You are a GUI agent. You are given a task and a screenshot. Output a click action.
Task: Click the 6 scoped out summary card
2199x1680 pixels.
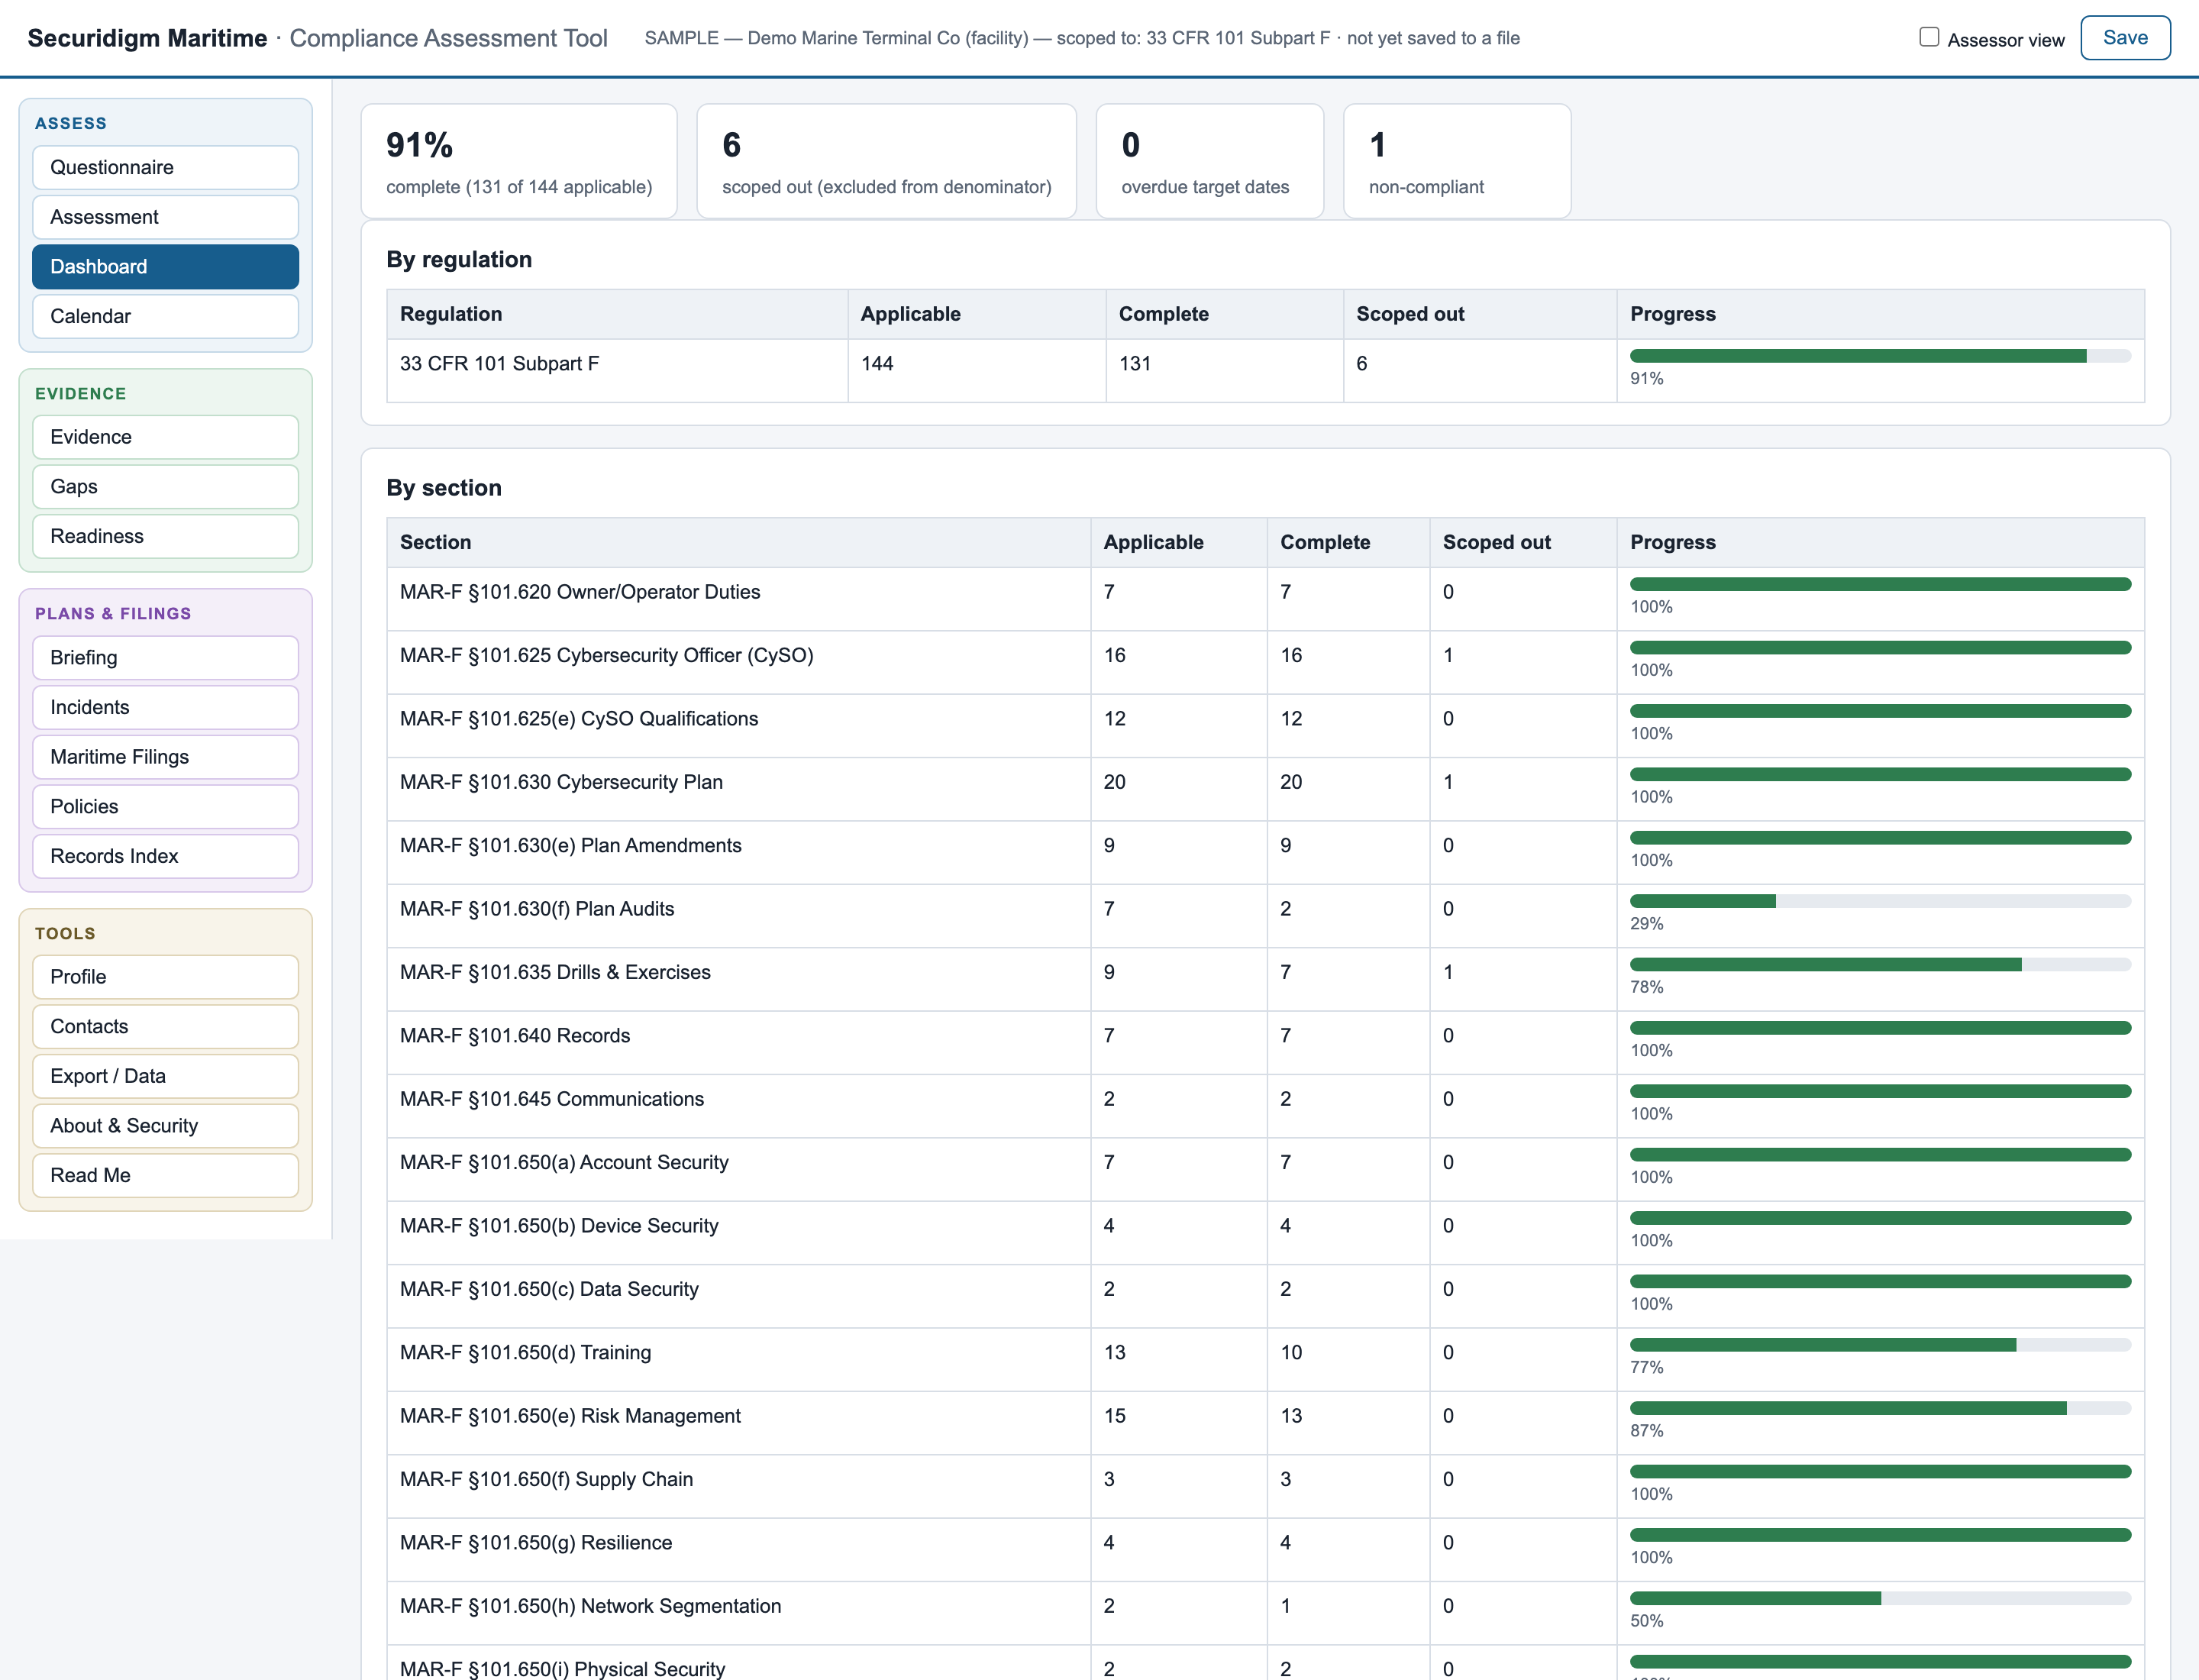pyautogui.click(x=886, y=161)
